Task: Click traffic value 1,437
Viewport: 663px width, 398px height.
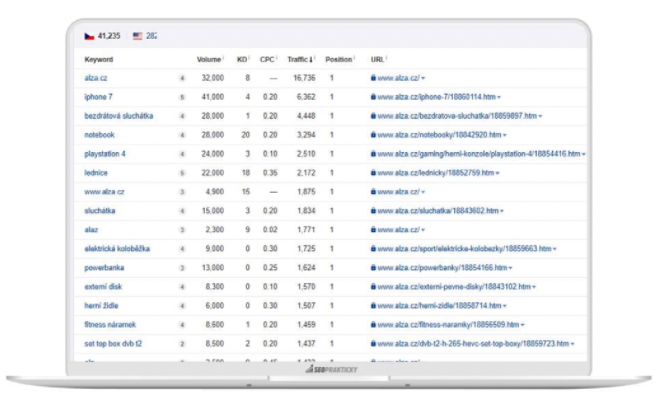Action: (306, 344)
